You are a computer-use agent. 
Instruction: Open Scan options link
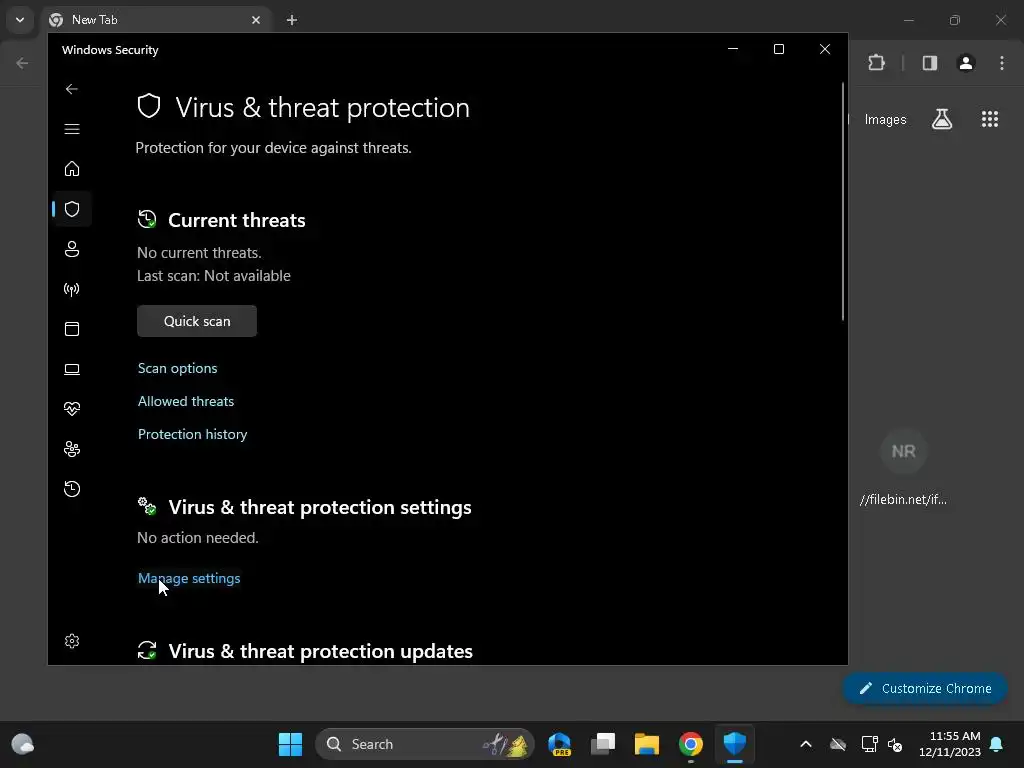(x=178, y=368)
